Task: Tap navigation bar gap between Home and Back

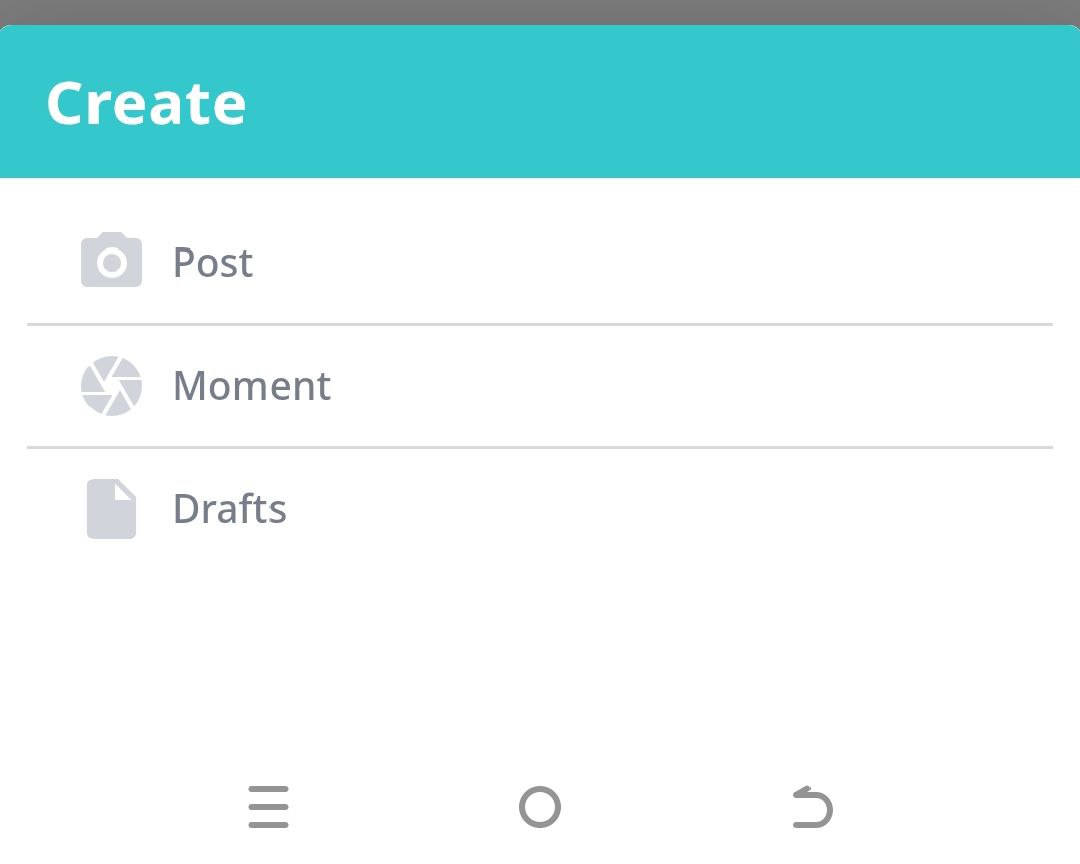Action: click(x=676, y=807)
